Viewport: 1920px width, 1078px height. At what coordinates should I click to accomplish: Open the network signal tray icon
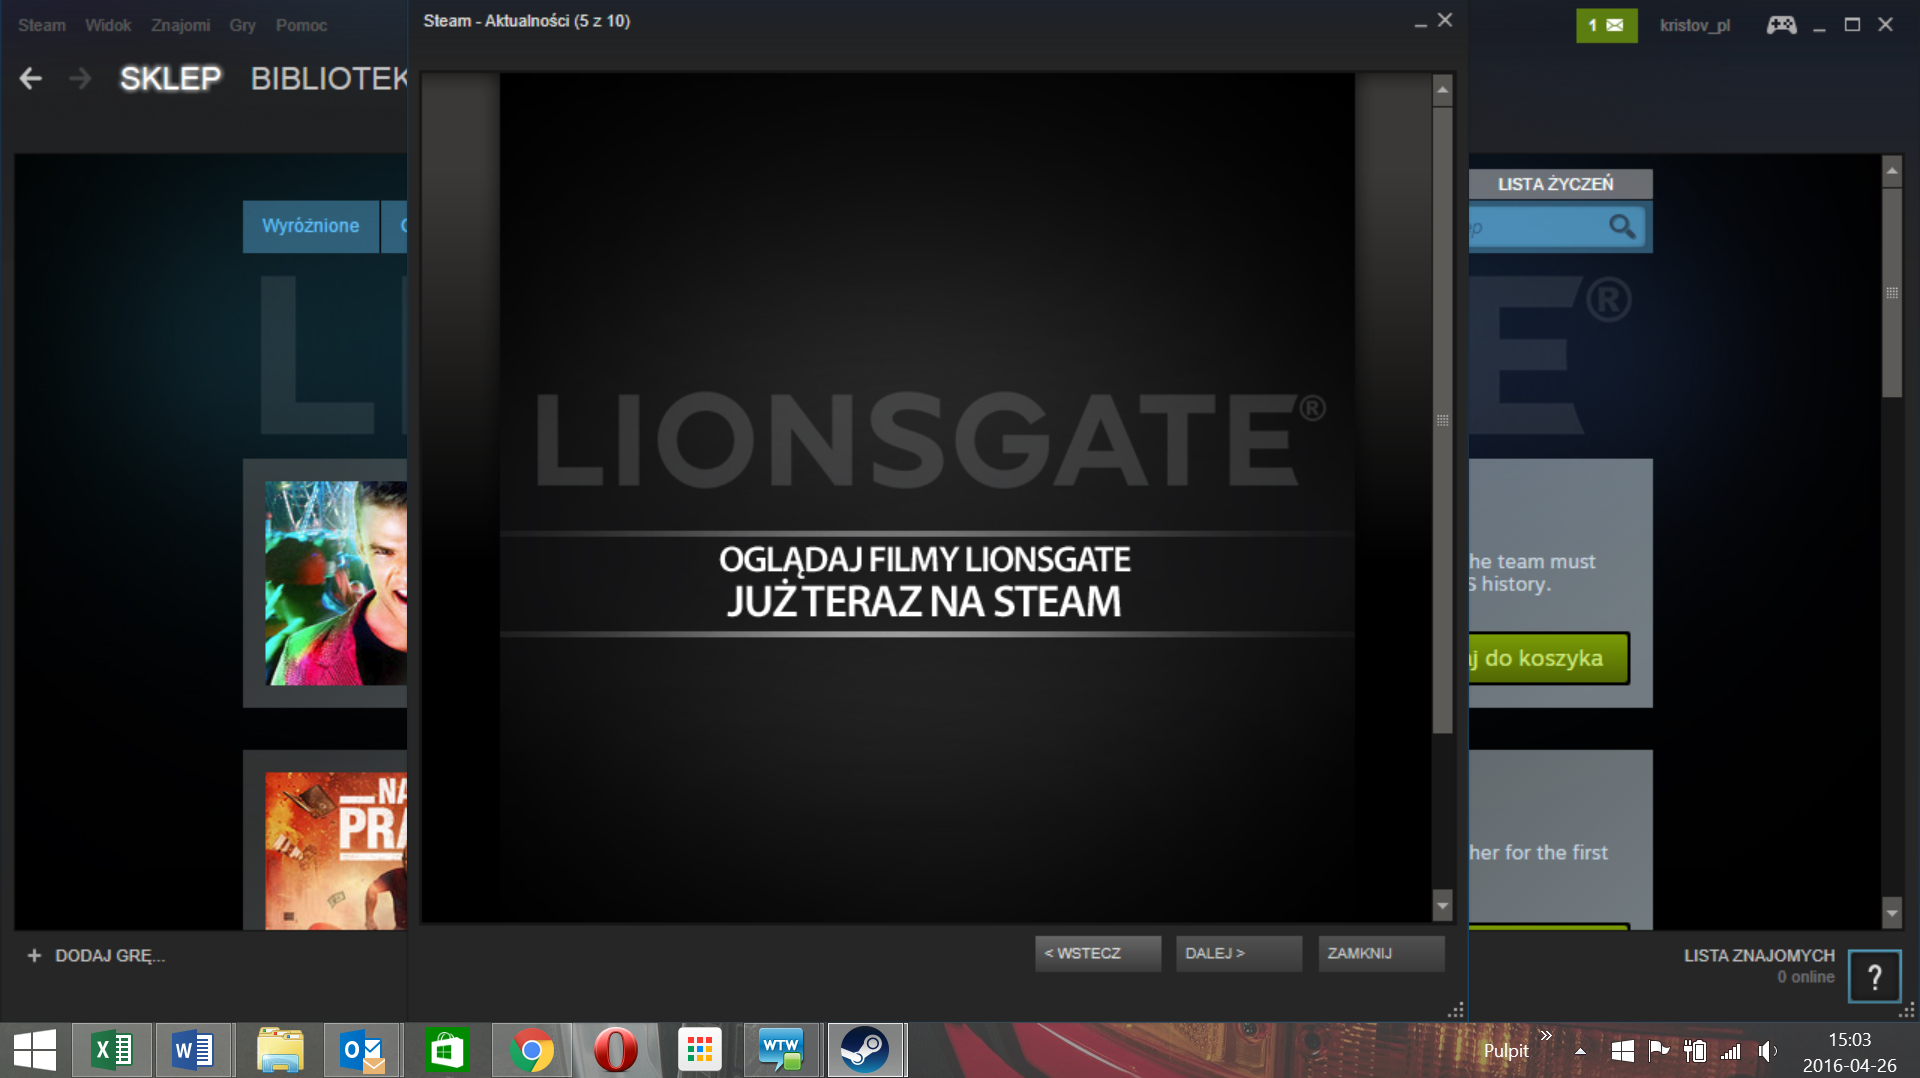1731,1051
